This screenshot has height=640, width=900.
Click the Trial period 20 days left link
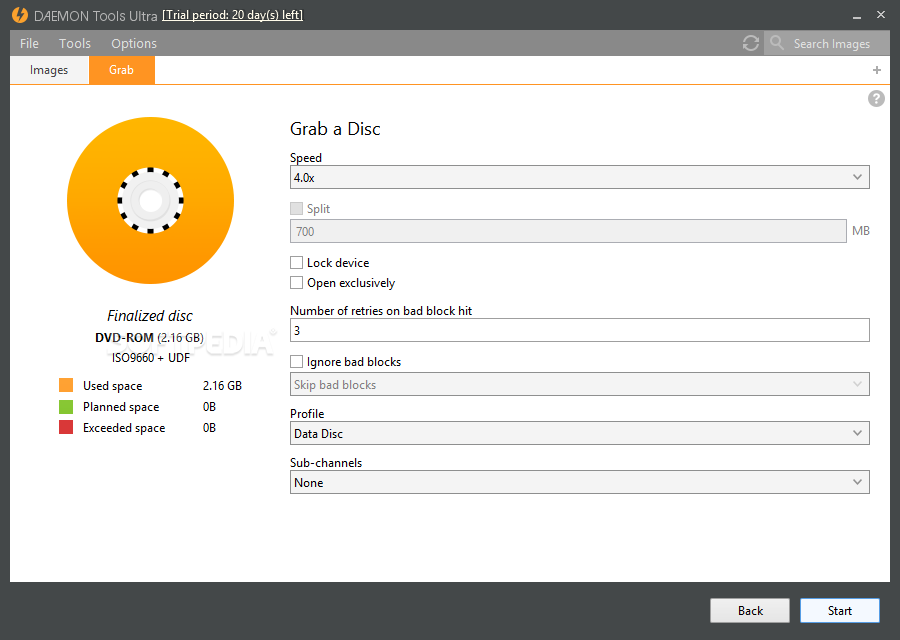click(232, 15)
